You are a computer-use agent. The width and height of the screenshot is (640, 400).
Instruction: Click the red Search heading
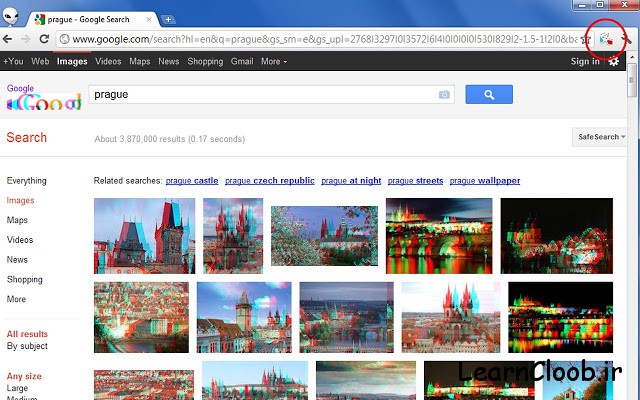click(x=27, y=138)
